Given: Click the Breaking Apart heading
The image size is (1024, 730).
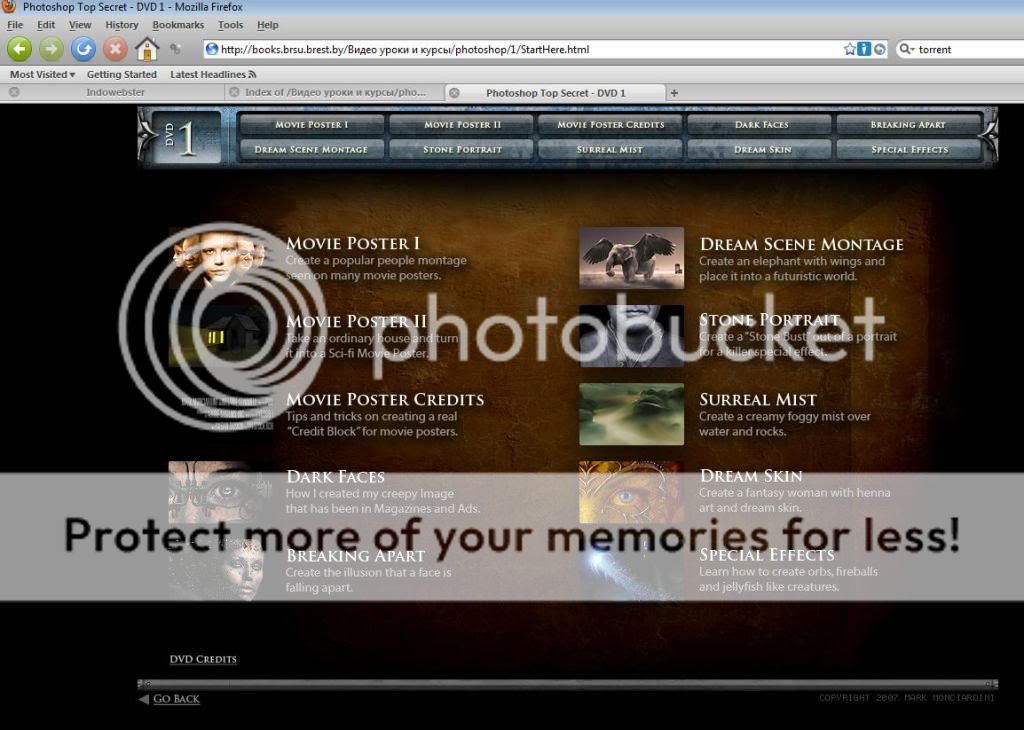Looking at the screenshot, I should click(x=355, y=555).
